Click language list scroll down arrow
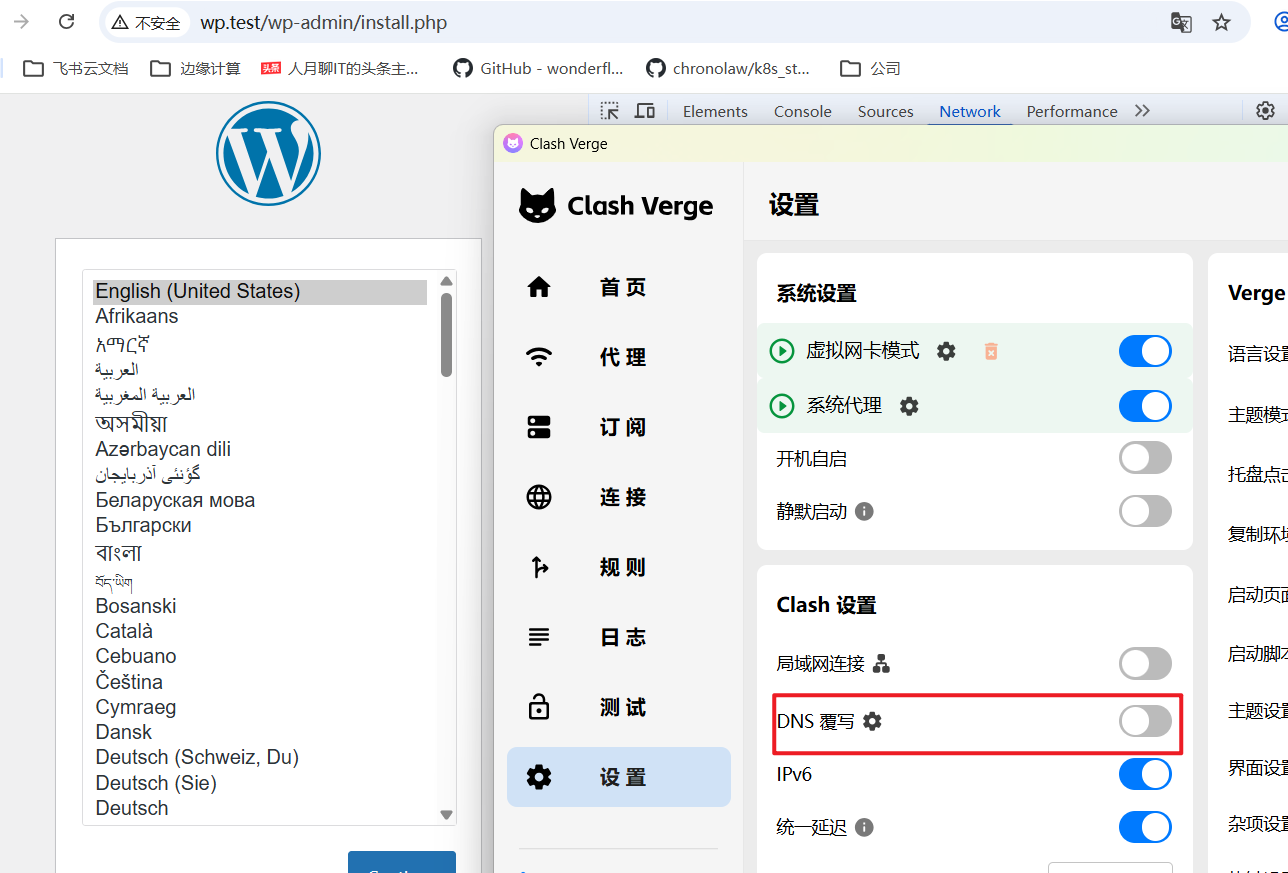1288x873 pixels. pyautogui.click(x=446, y=815)
